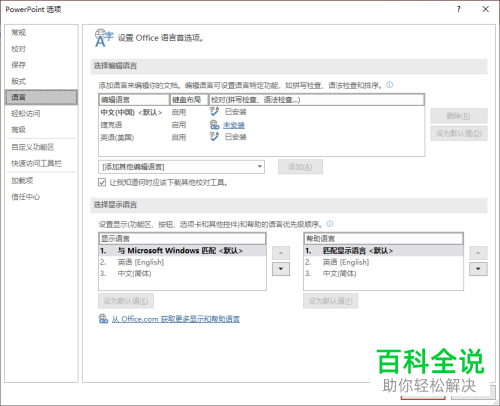Image resolution: width=500 pixels, height=406 pixels.
Task: Click the help question mark icon
Action: 459,9
